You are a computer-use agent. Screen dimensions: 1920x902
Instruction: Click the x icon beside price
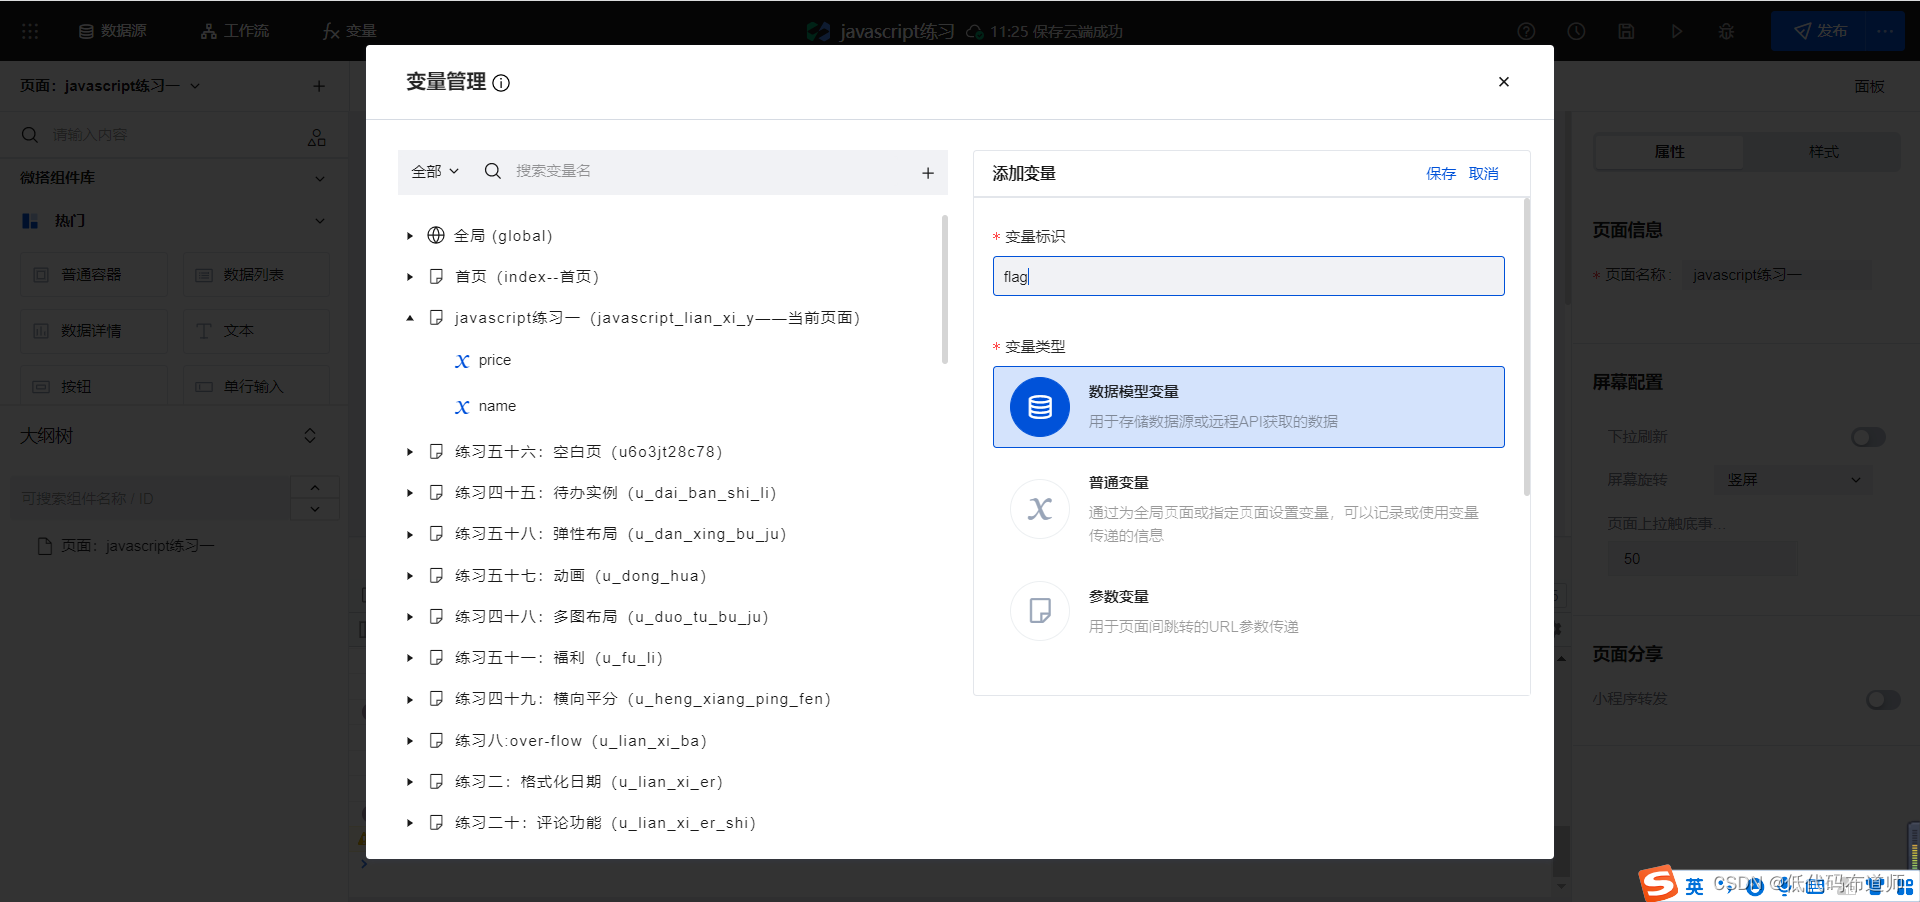(462, 361)
